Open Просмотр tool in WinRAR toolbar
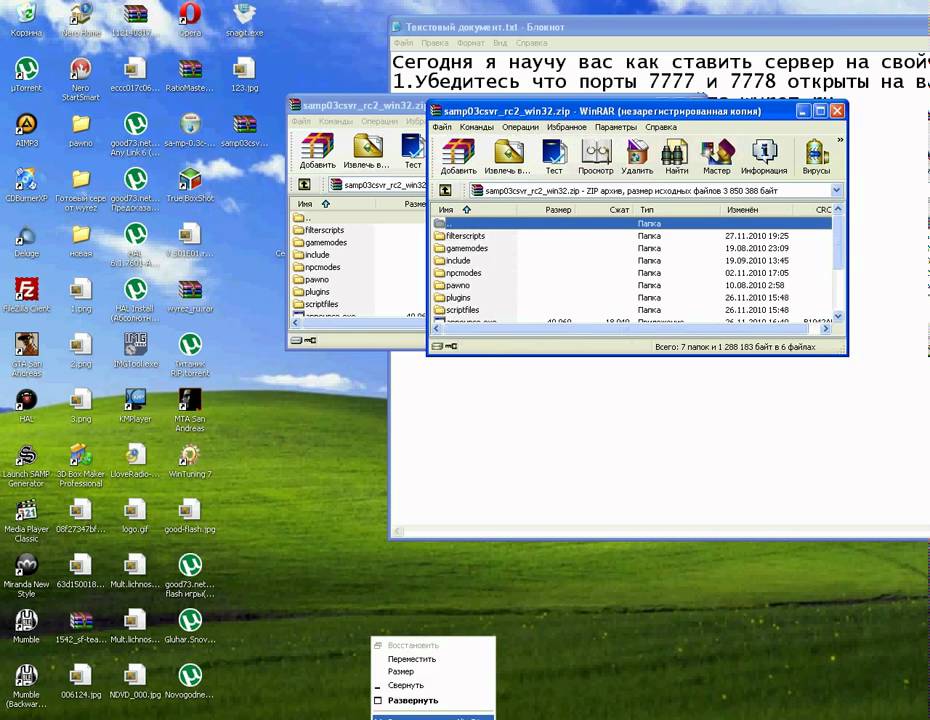The image size is (930, 720). (595, 156)
